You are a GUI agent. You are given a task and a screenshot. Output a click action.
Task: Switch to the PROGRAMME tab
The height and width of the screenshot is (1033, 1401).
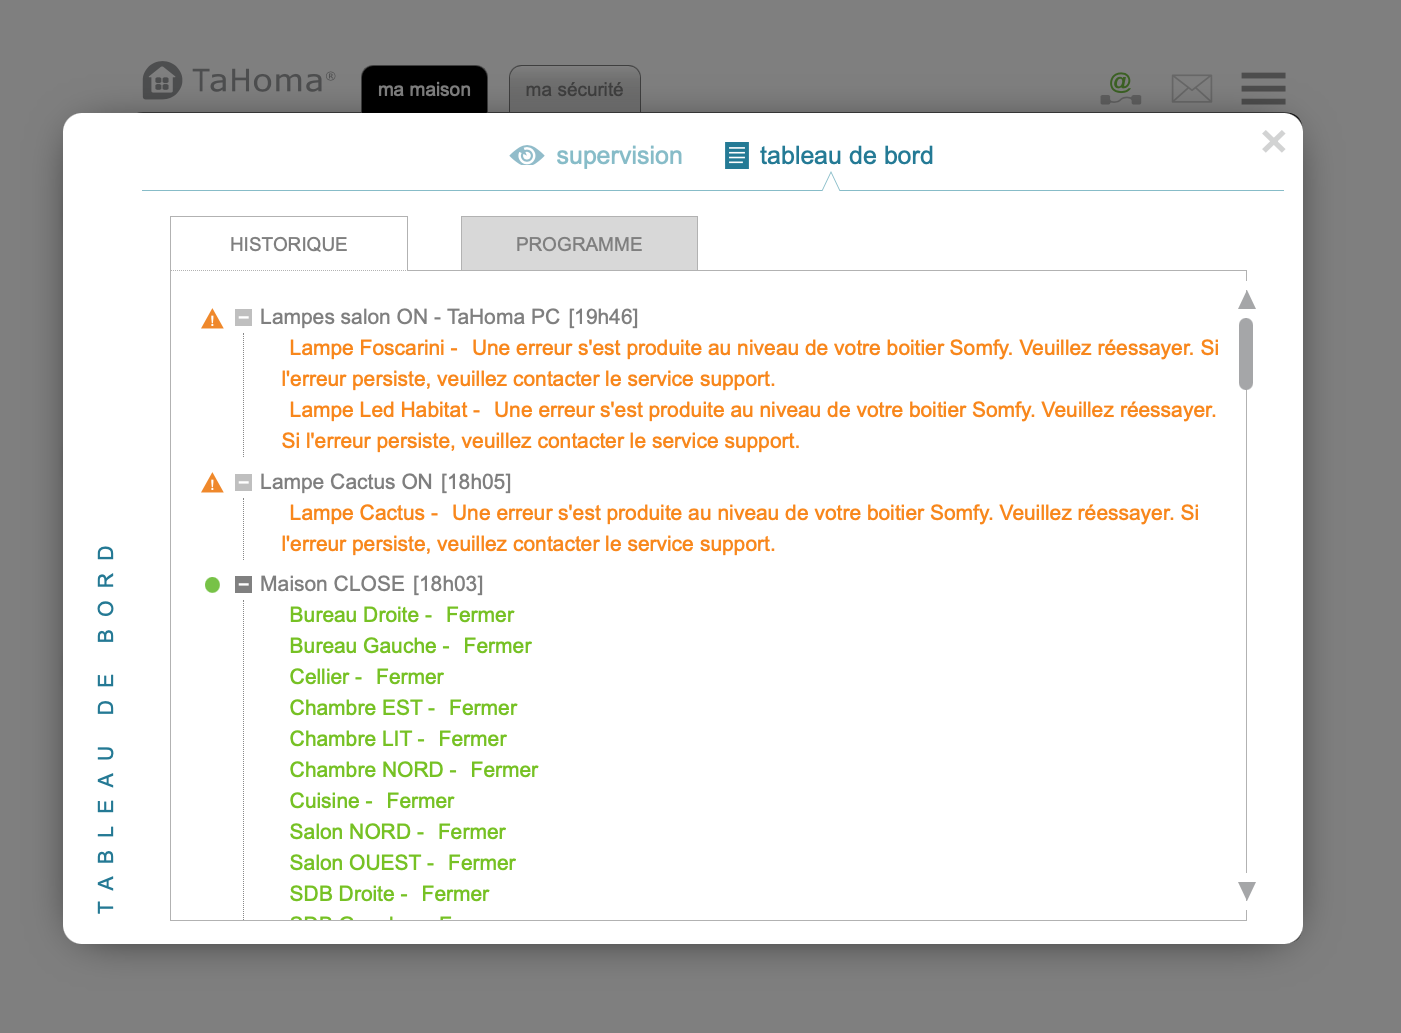pos(579,244)
